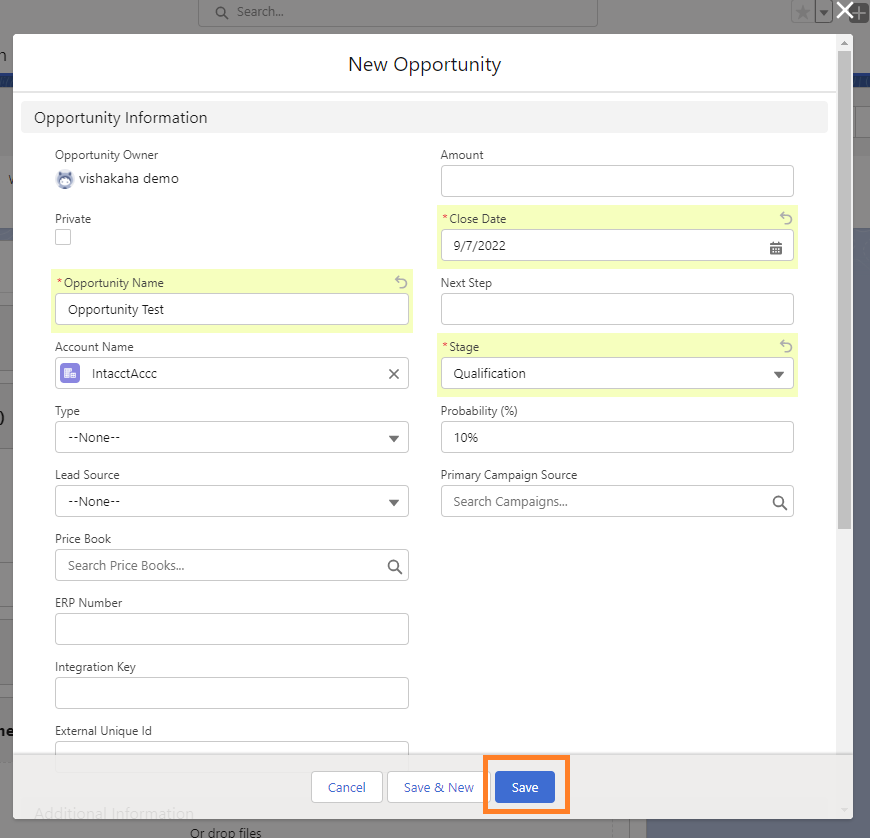Click the ERP Number input field
The height and width of the screenshot is (838, 870).
232,629
